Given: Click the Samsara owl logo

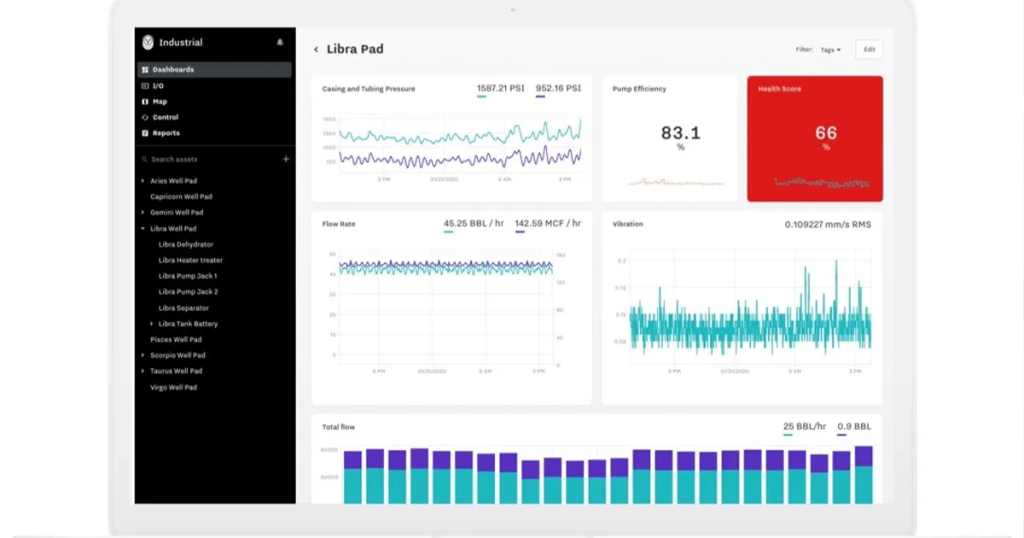Looking at the screenshot, I should coord(148,42).
